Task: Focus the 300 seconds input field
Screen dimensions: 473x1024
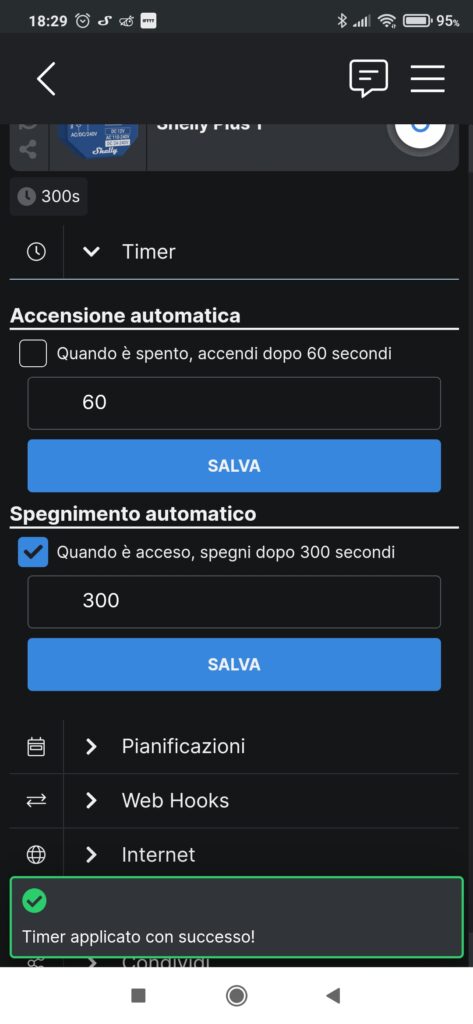Action: tap(234, 601)
